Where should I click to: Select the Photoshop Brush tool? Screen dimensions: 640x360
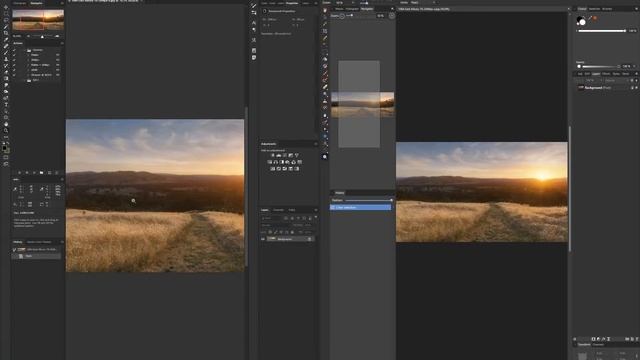pyautogui.click(x=6, y=53)
